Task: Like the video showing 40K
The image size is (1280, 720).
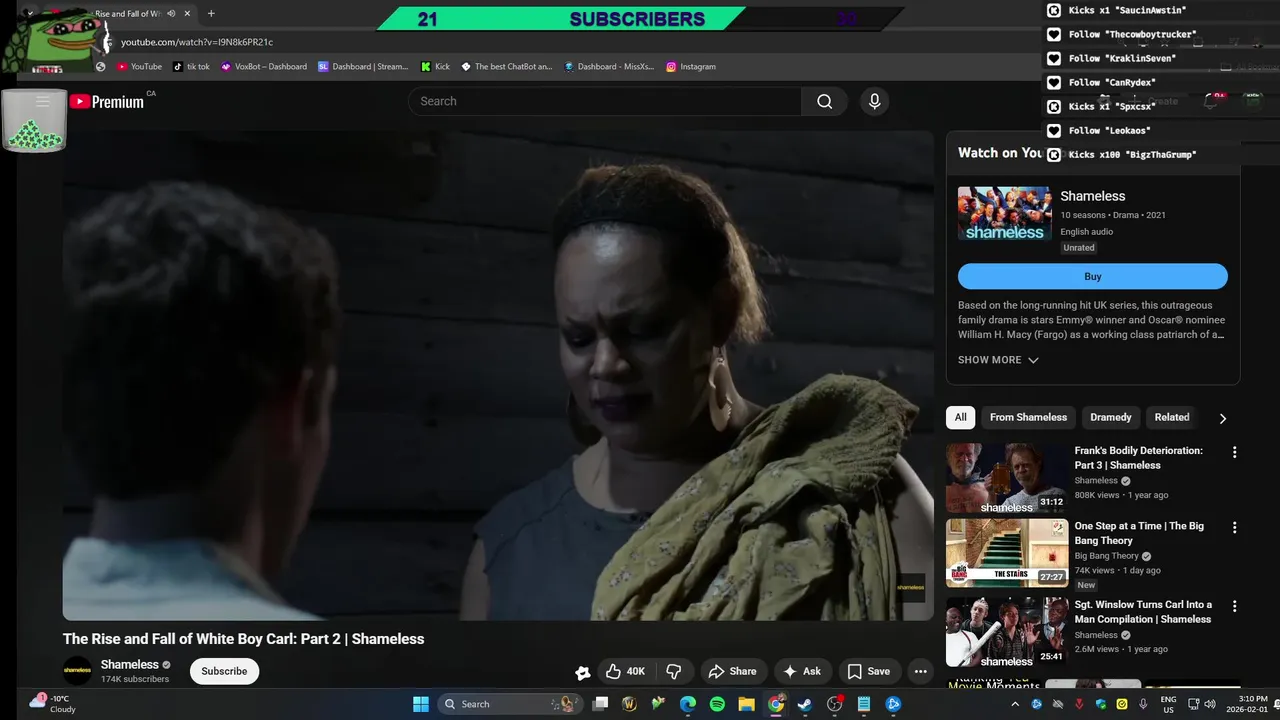Action: [x=625, y=671]
